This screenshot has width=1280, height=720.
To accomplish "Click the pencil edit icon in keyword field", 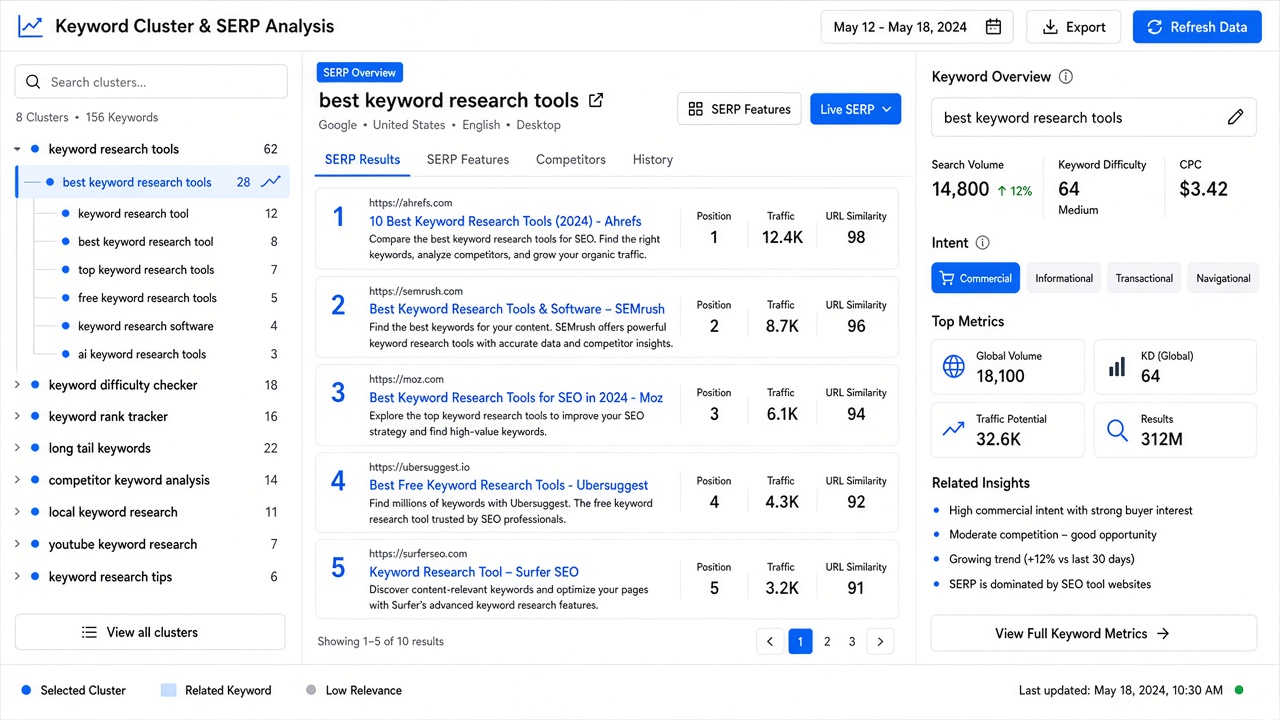I will pos(1235,117).
